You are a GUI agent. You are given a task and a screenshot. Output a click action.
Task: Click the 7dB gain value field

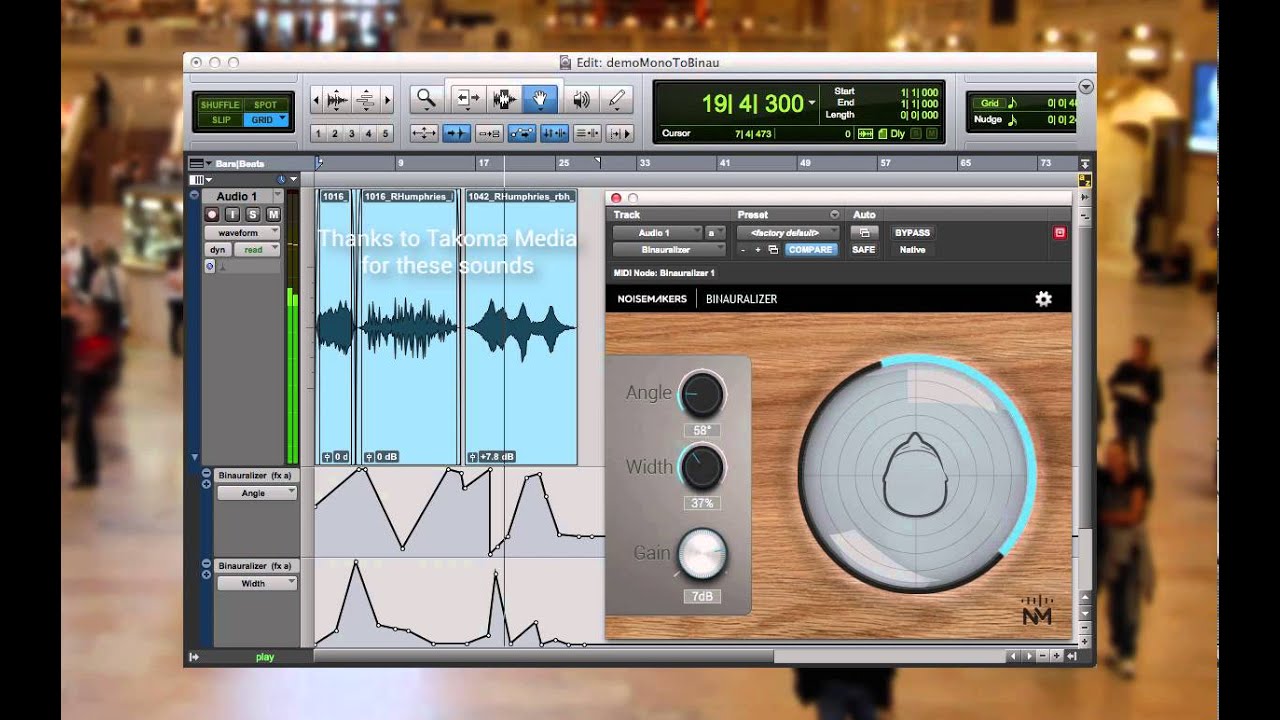pos(702,596)
